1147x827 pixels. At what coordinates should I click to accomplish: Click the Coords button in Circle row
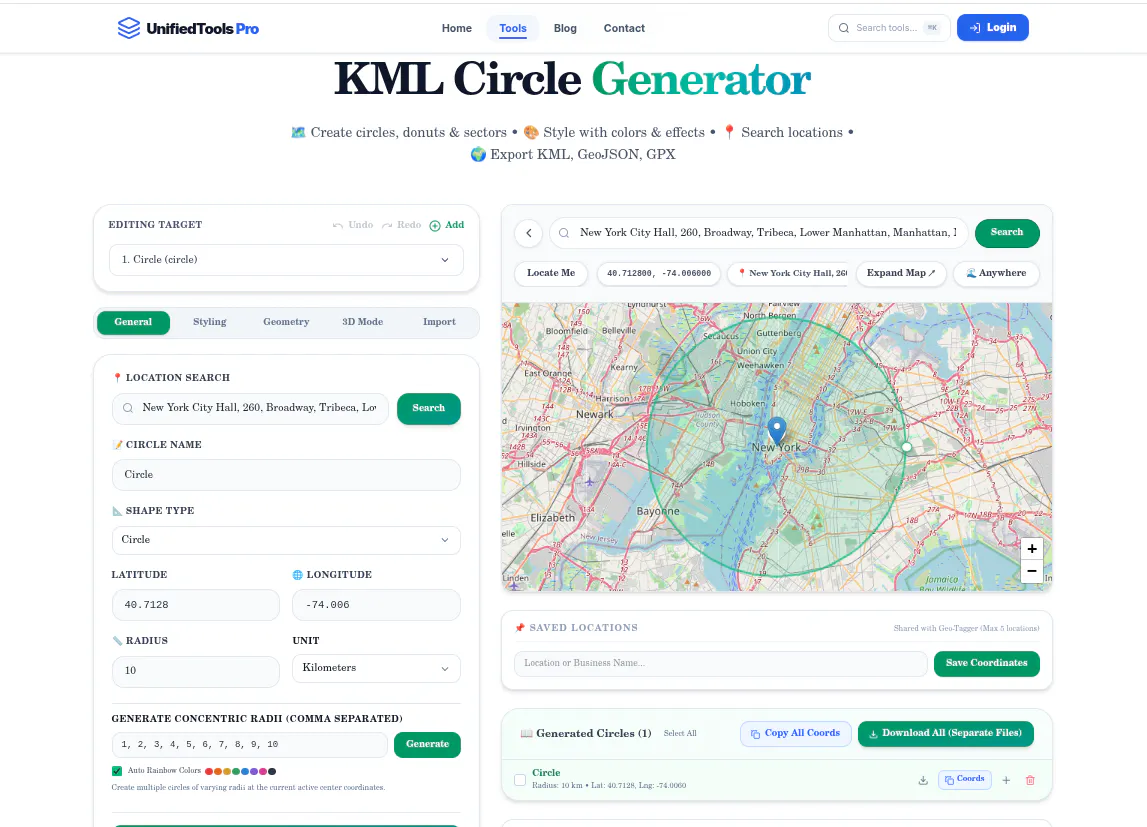tap(964, 779)
